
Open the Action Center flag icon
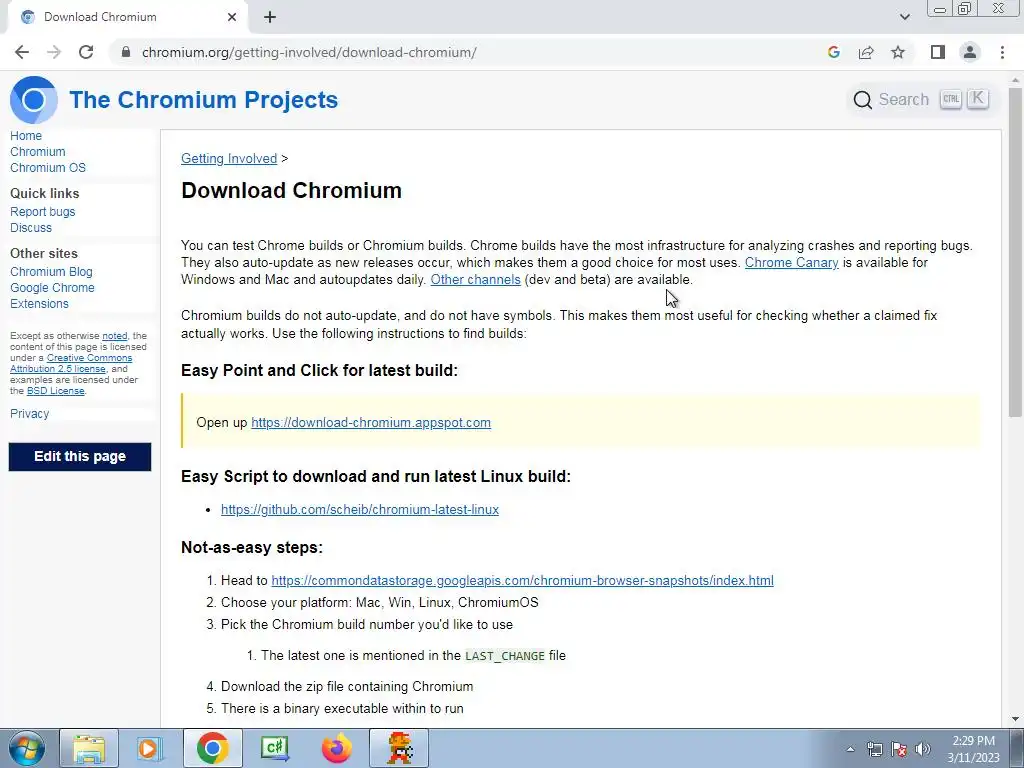(899, 749)
